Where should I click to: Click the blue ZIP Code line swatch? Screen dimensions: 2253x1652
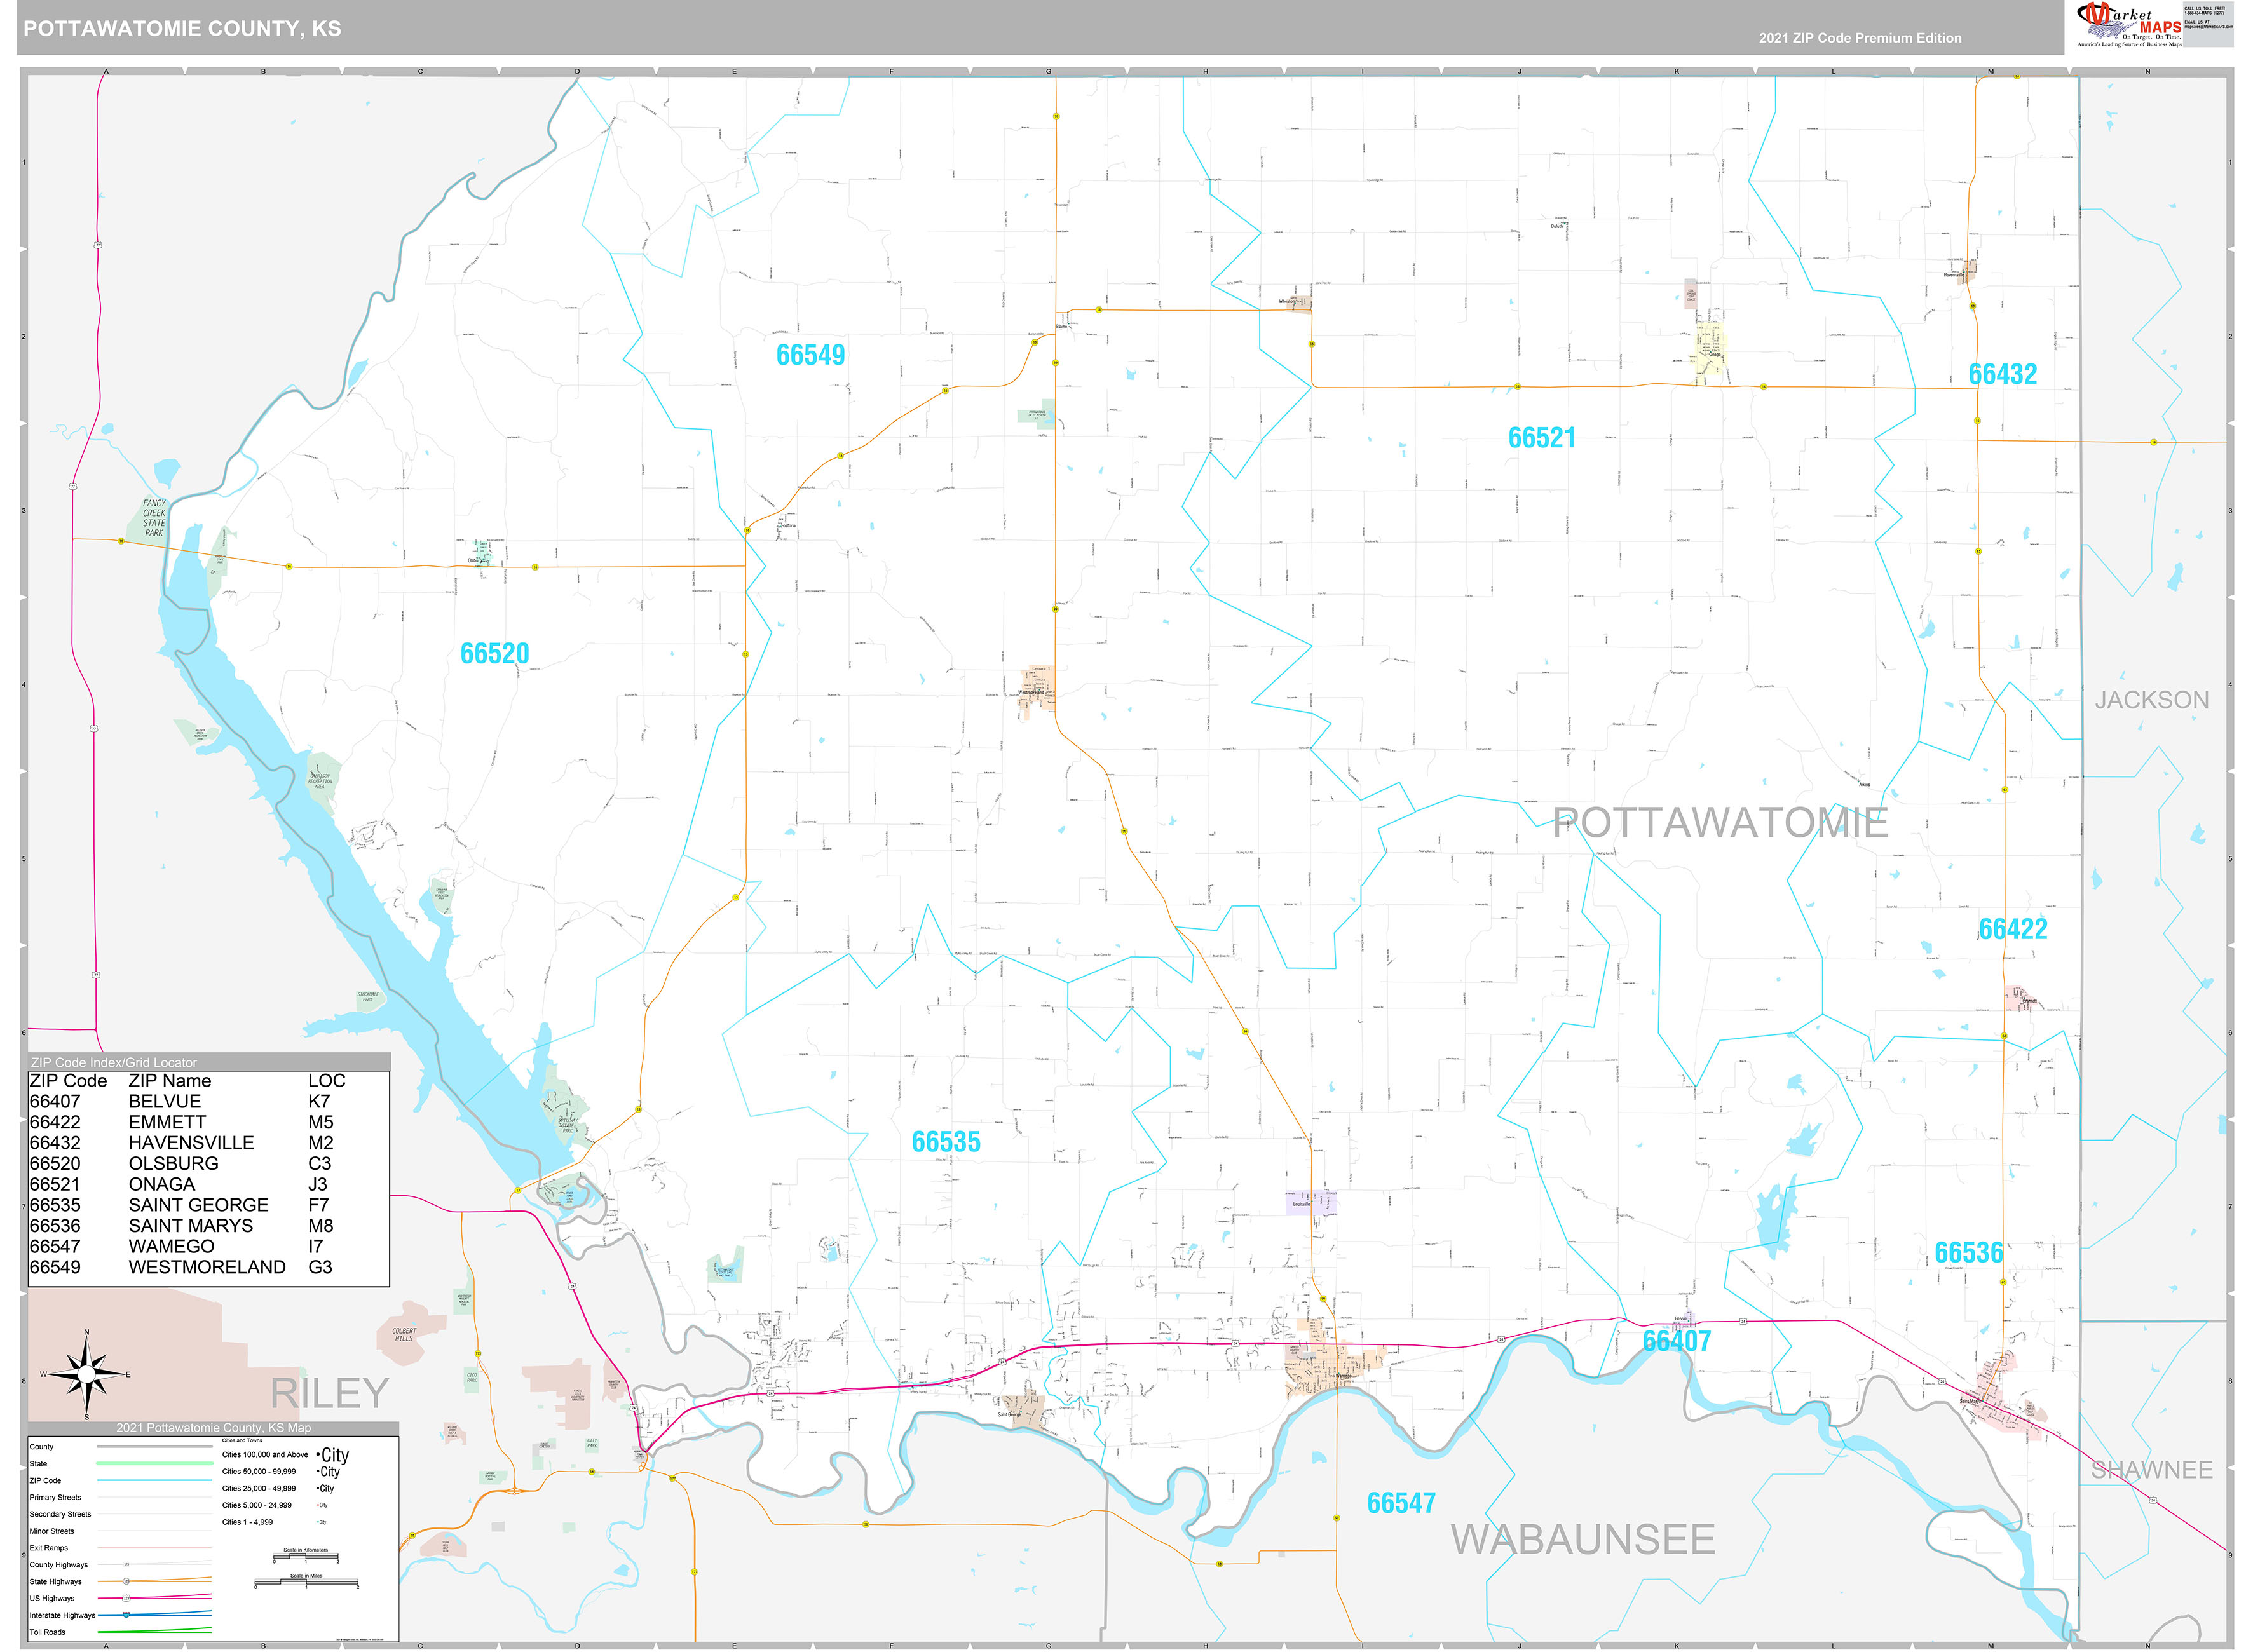(154, 1480)
